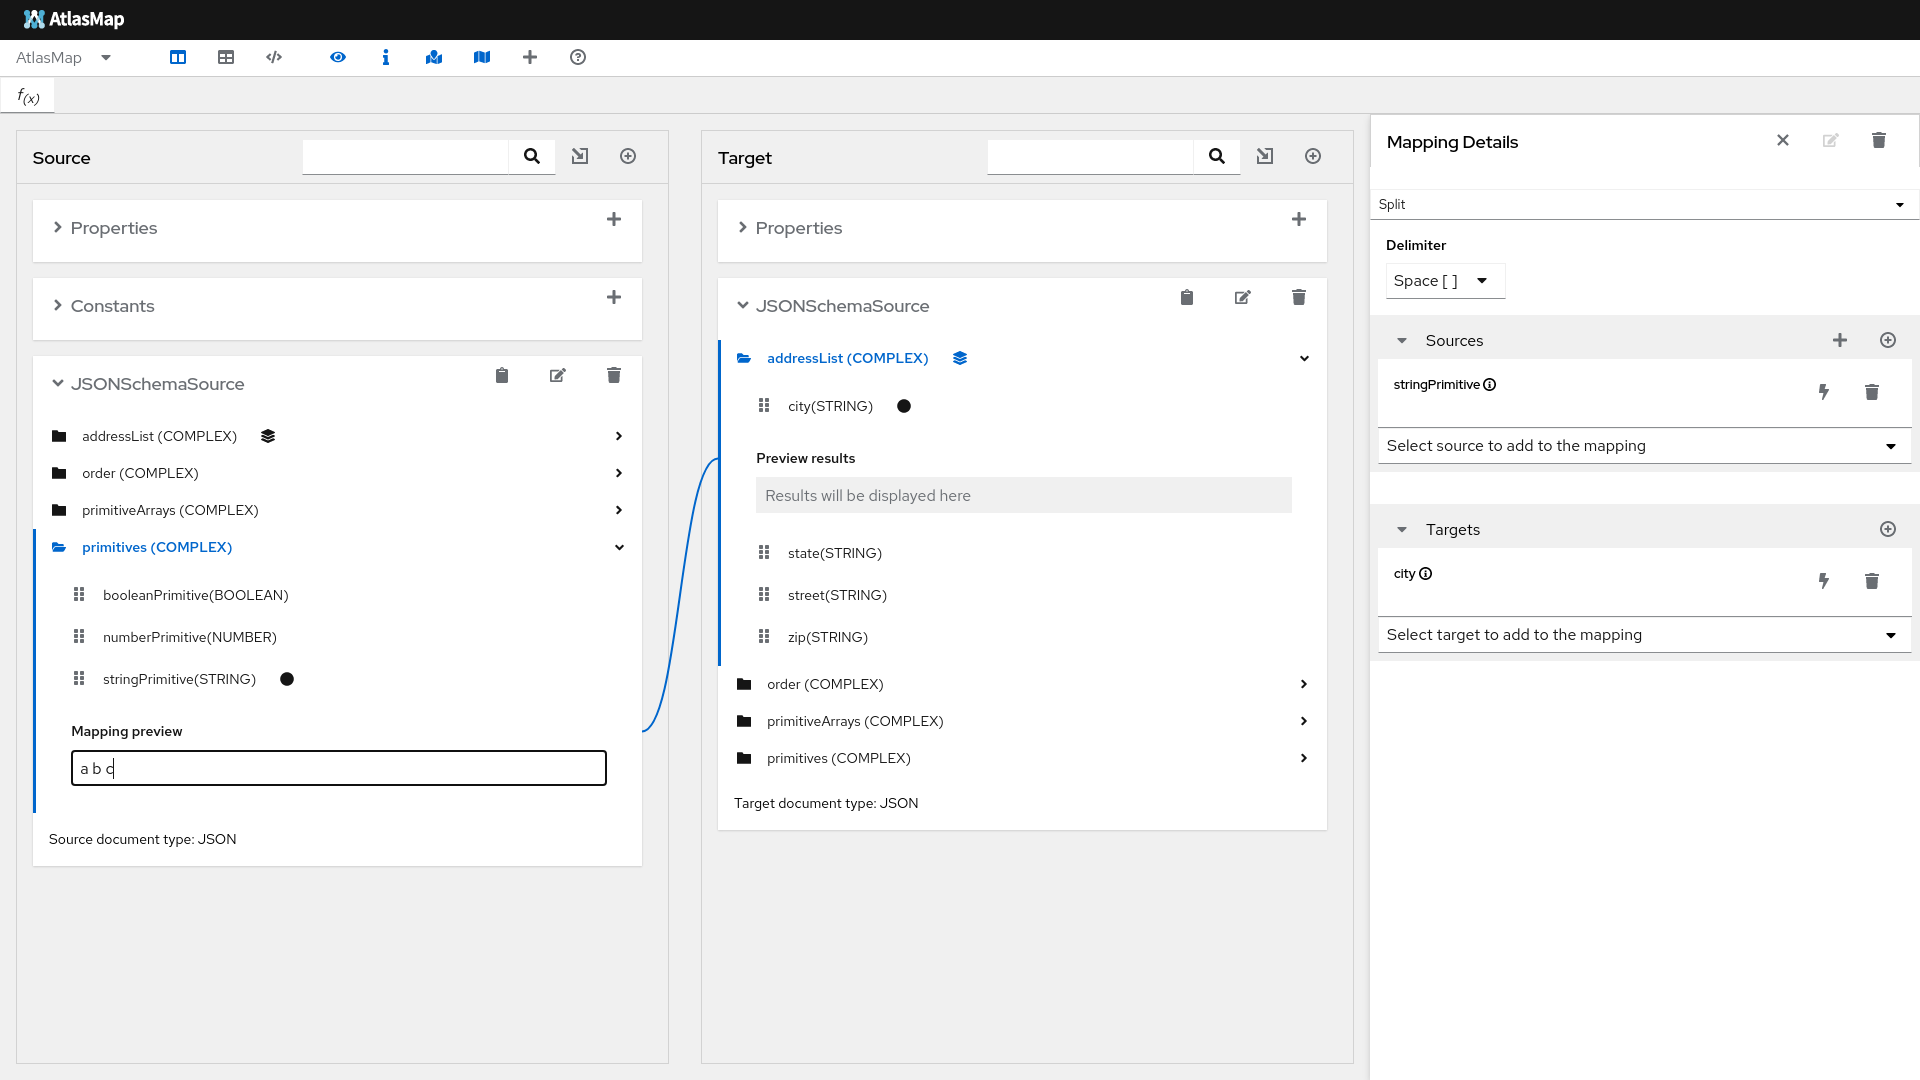Open the AtlasMap menu dropdown
This screenshot has width=1920, height=1080.
pos(106,57)
